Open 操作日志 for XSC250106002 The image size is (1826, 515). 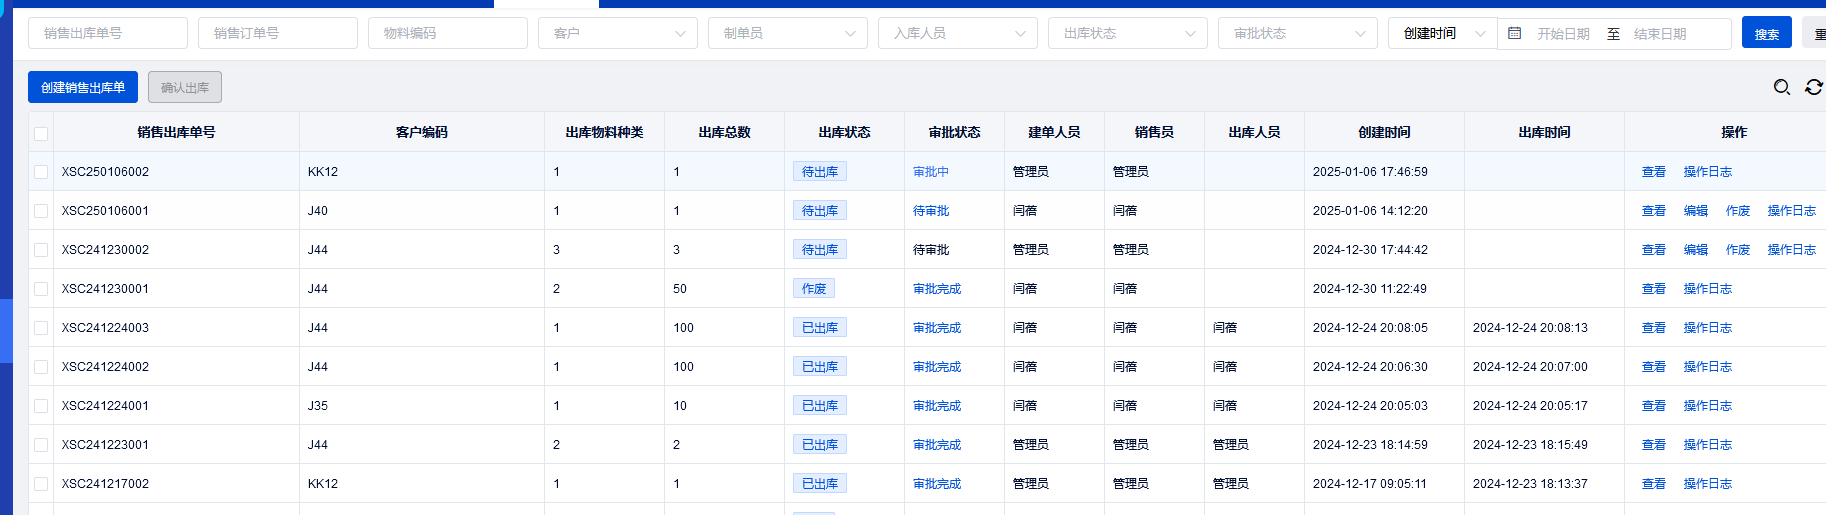click(1708, 172)
